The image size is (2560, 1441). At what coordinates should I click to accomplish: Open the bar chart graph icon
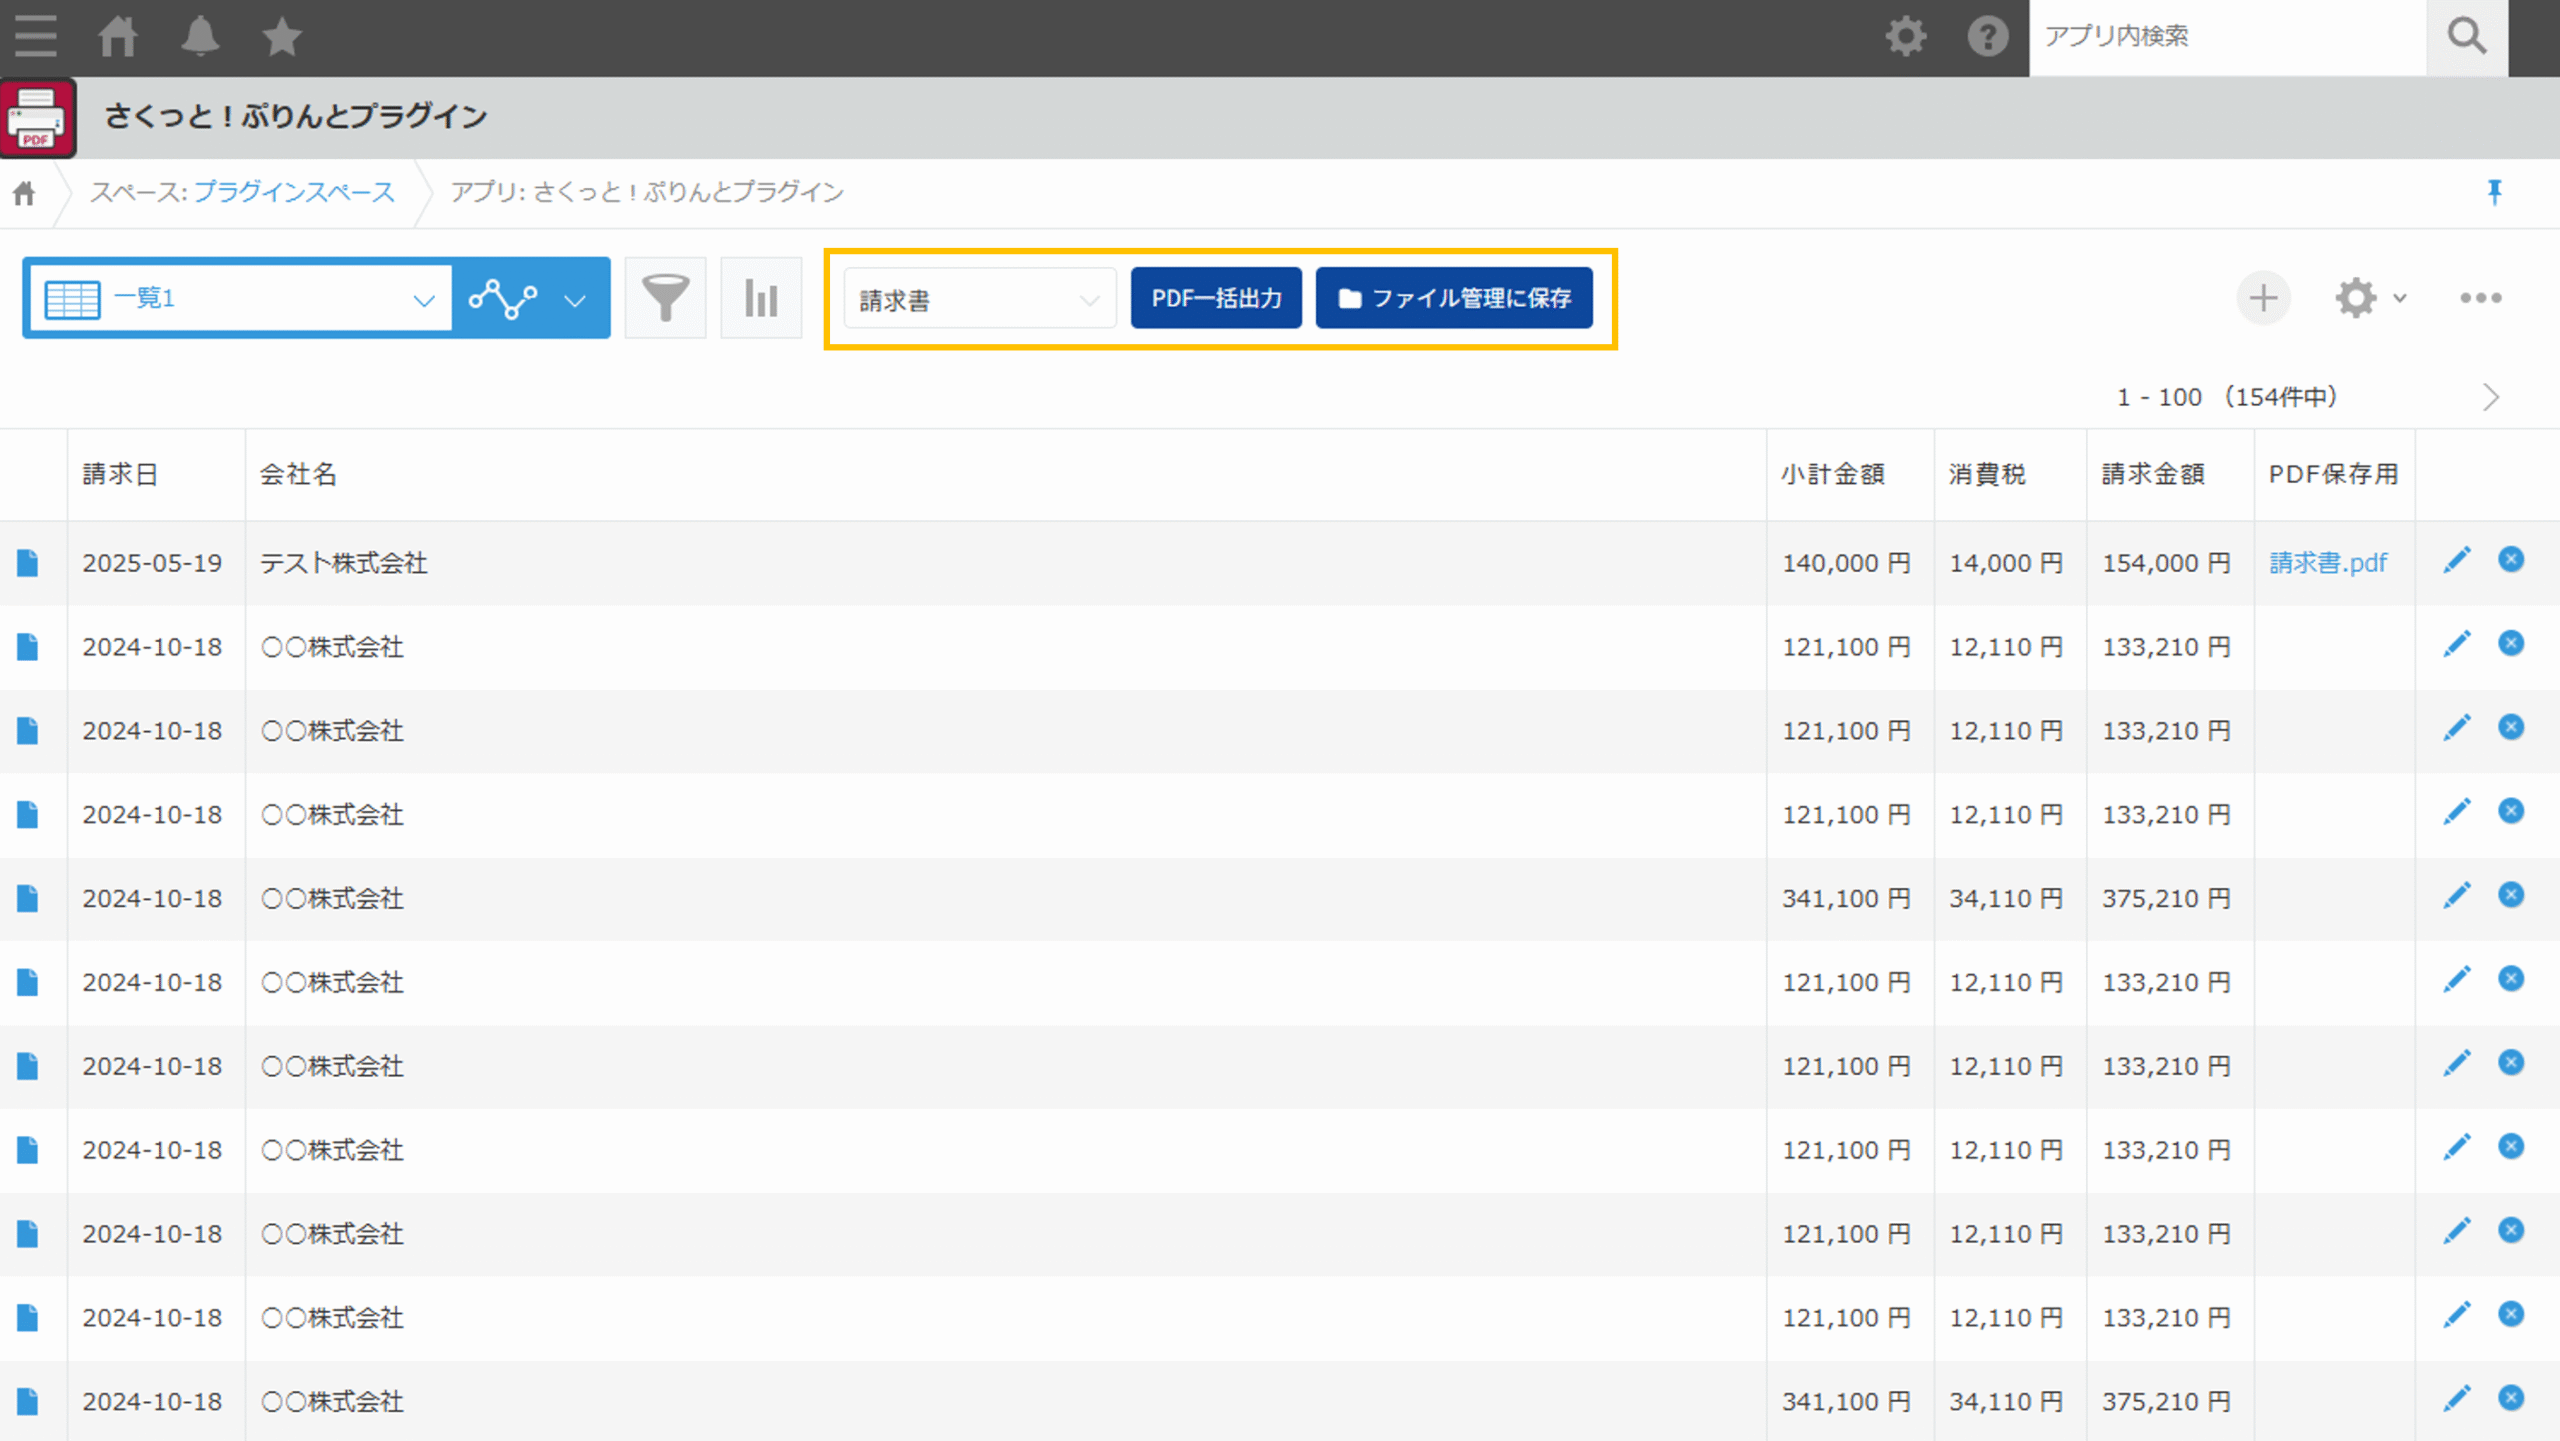(x=761, y=298)
